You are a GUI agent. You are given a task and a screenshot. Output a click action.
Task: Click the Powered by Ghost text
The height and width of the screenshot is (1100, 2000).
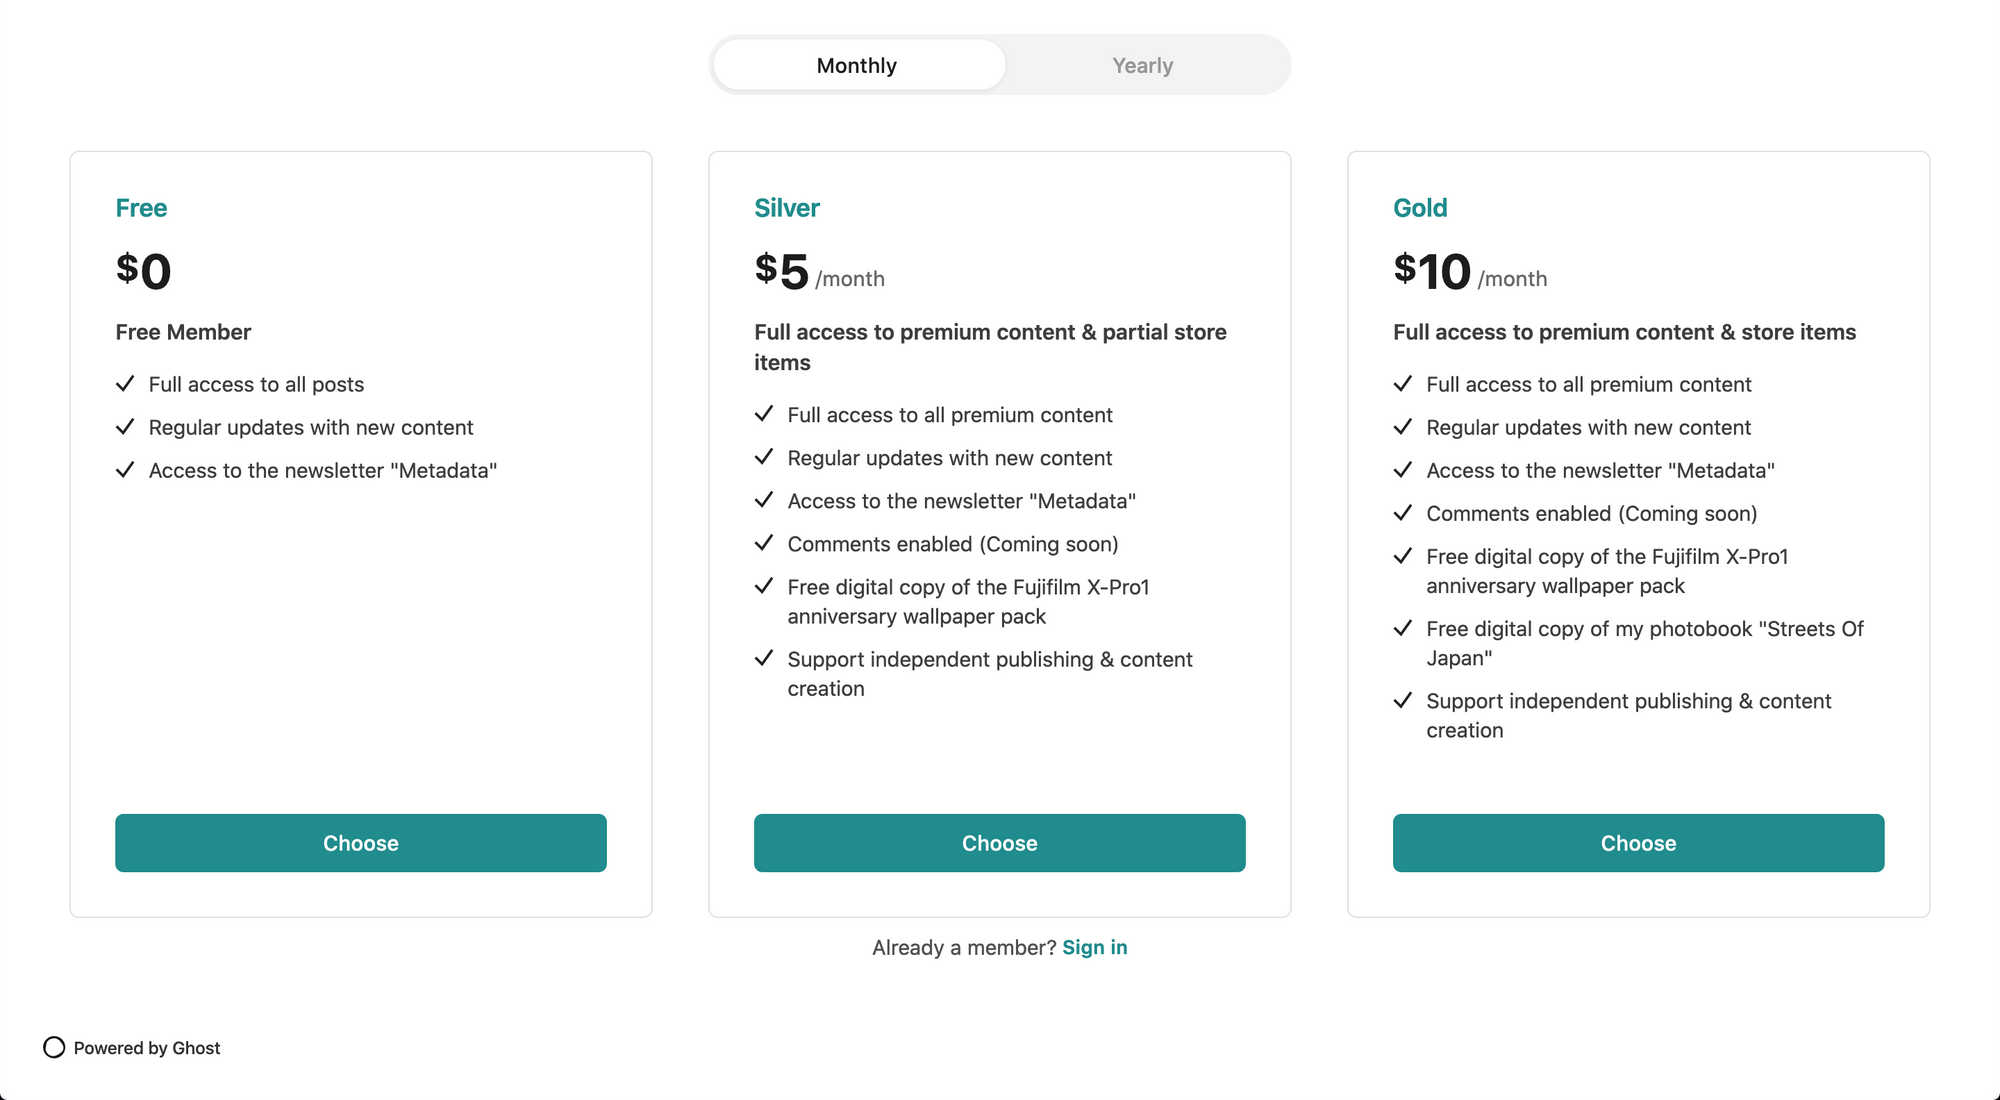tap(147, 1048)
